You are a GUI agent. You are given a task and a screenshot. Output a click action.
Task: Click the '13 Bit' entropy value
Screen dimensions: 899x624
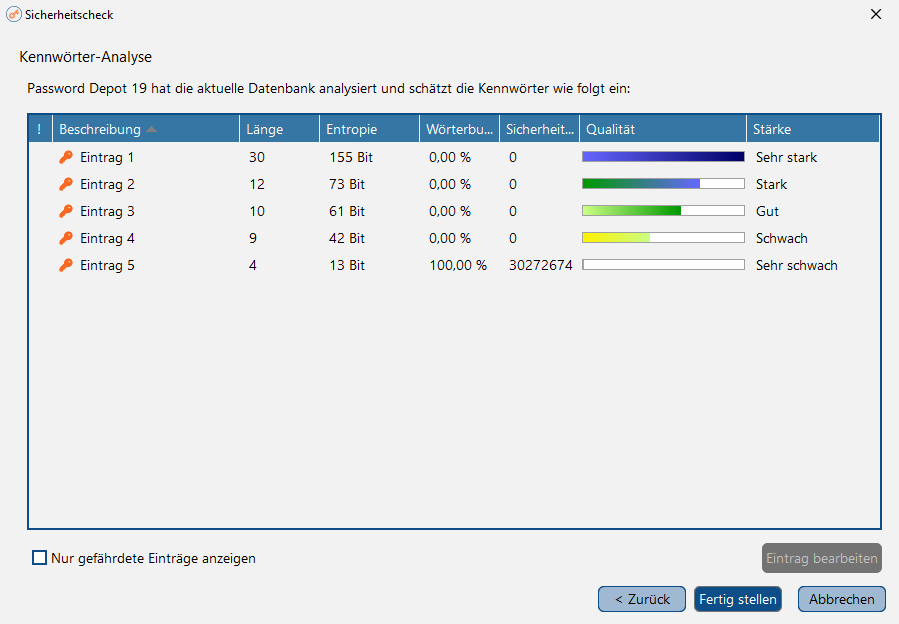tap(347, 265)
